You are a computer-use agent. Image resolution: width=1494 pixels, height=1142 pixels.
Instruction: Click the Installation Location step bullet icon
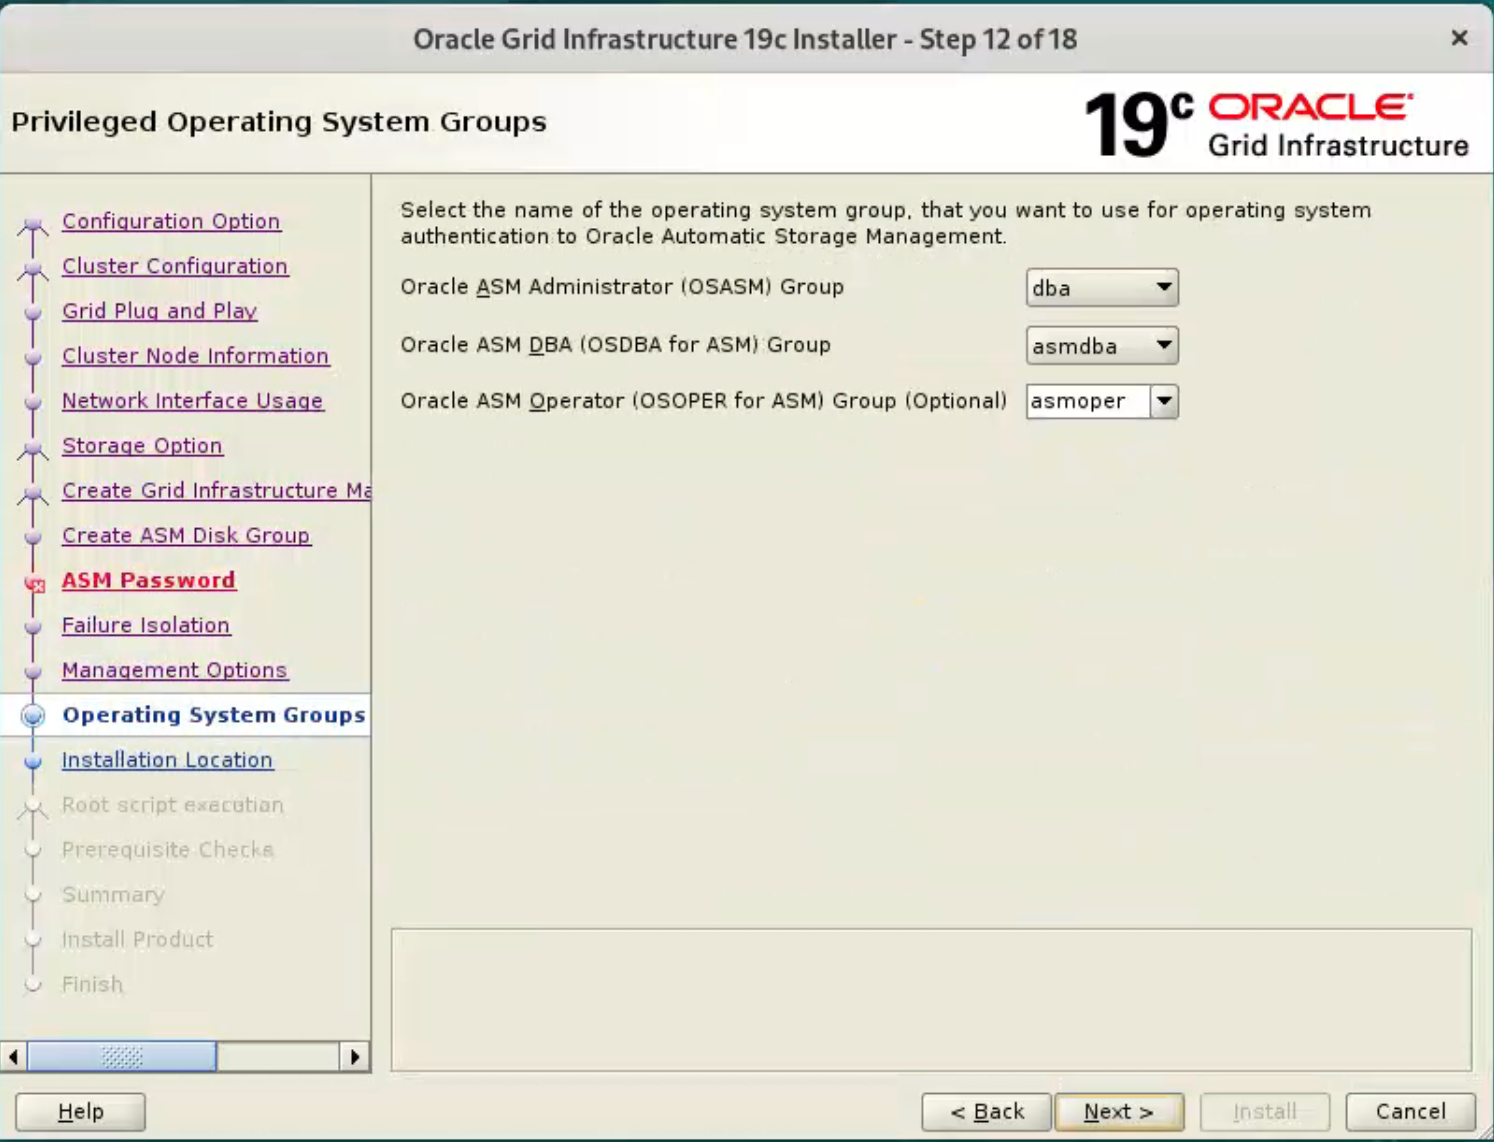(33, 762)
